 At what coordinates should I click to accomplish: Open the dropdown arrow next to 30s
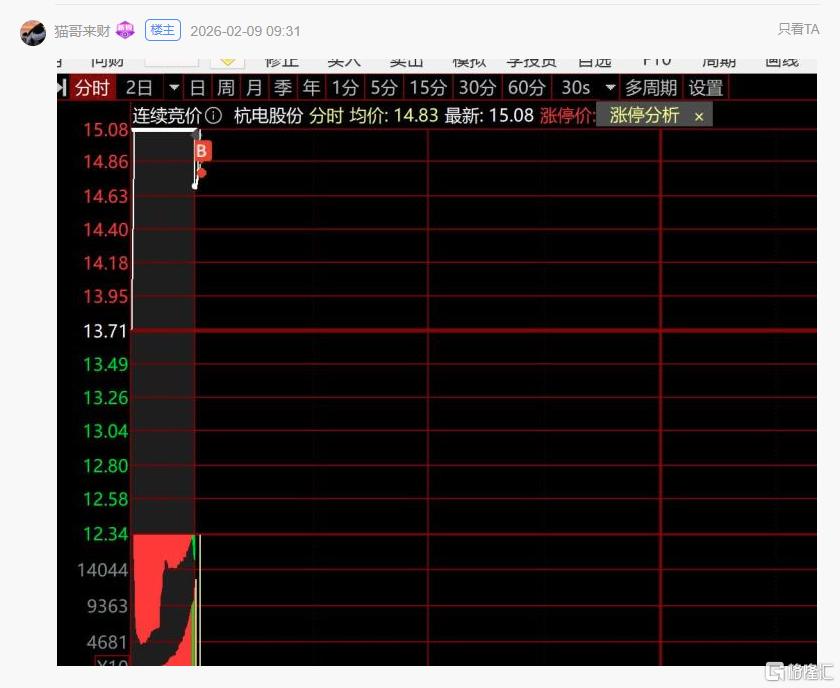point(610,87)
